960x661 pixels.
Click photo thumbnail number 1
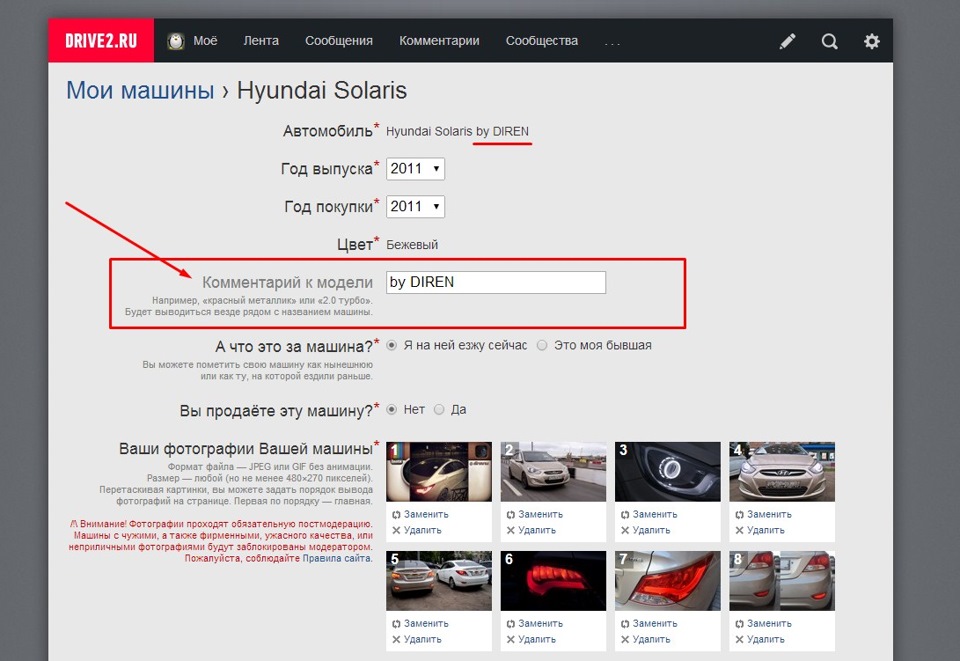click(439, 472)
